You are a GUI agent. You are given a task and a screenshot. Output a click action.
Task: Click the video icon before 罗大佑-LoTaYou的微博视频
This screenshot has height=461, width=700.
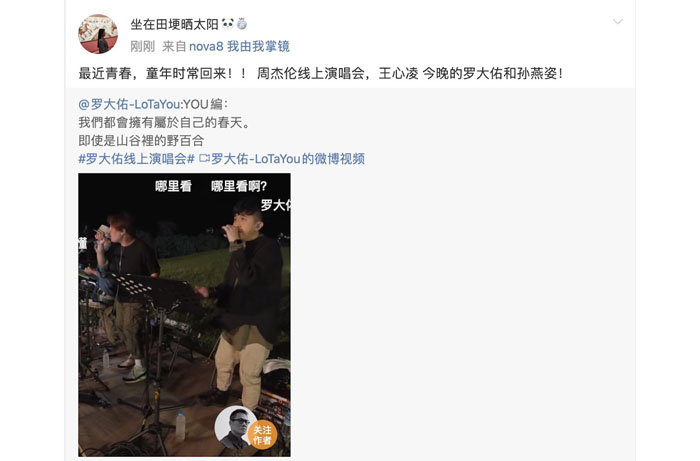pyautogui.click(x=204, y=158)
